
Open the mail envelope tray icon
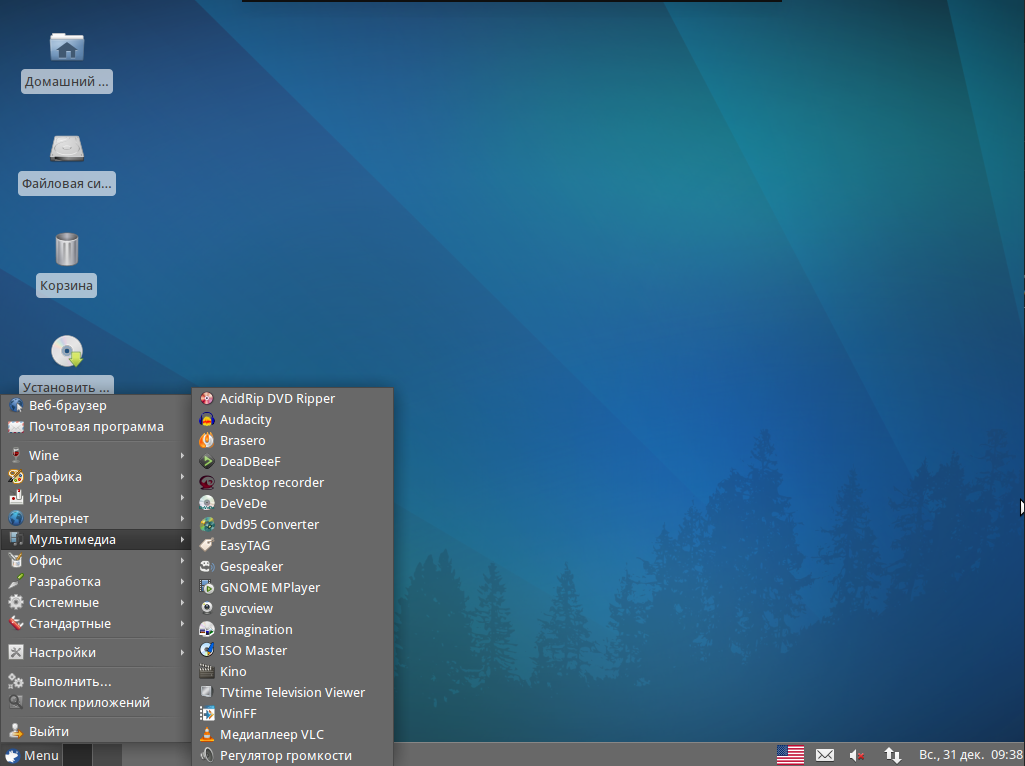tap(825, 755)
